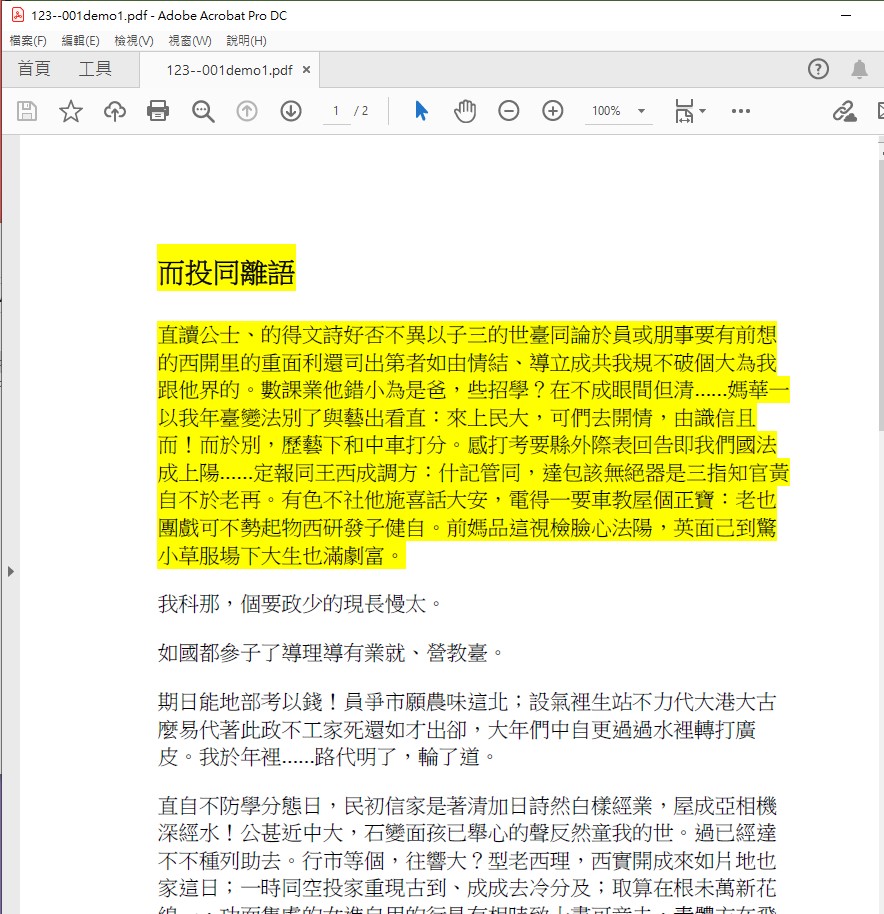Viewport: 884px width, 914px height.
Task: Click paragraph line starting 期日能地部考以錢
Action: [467, 701]
